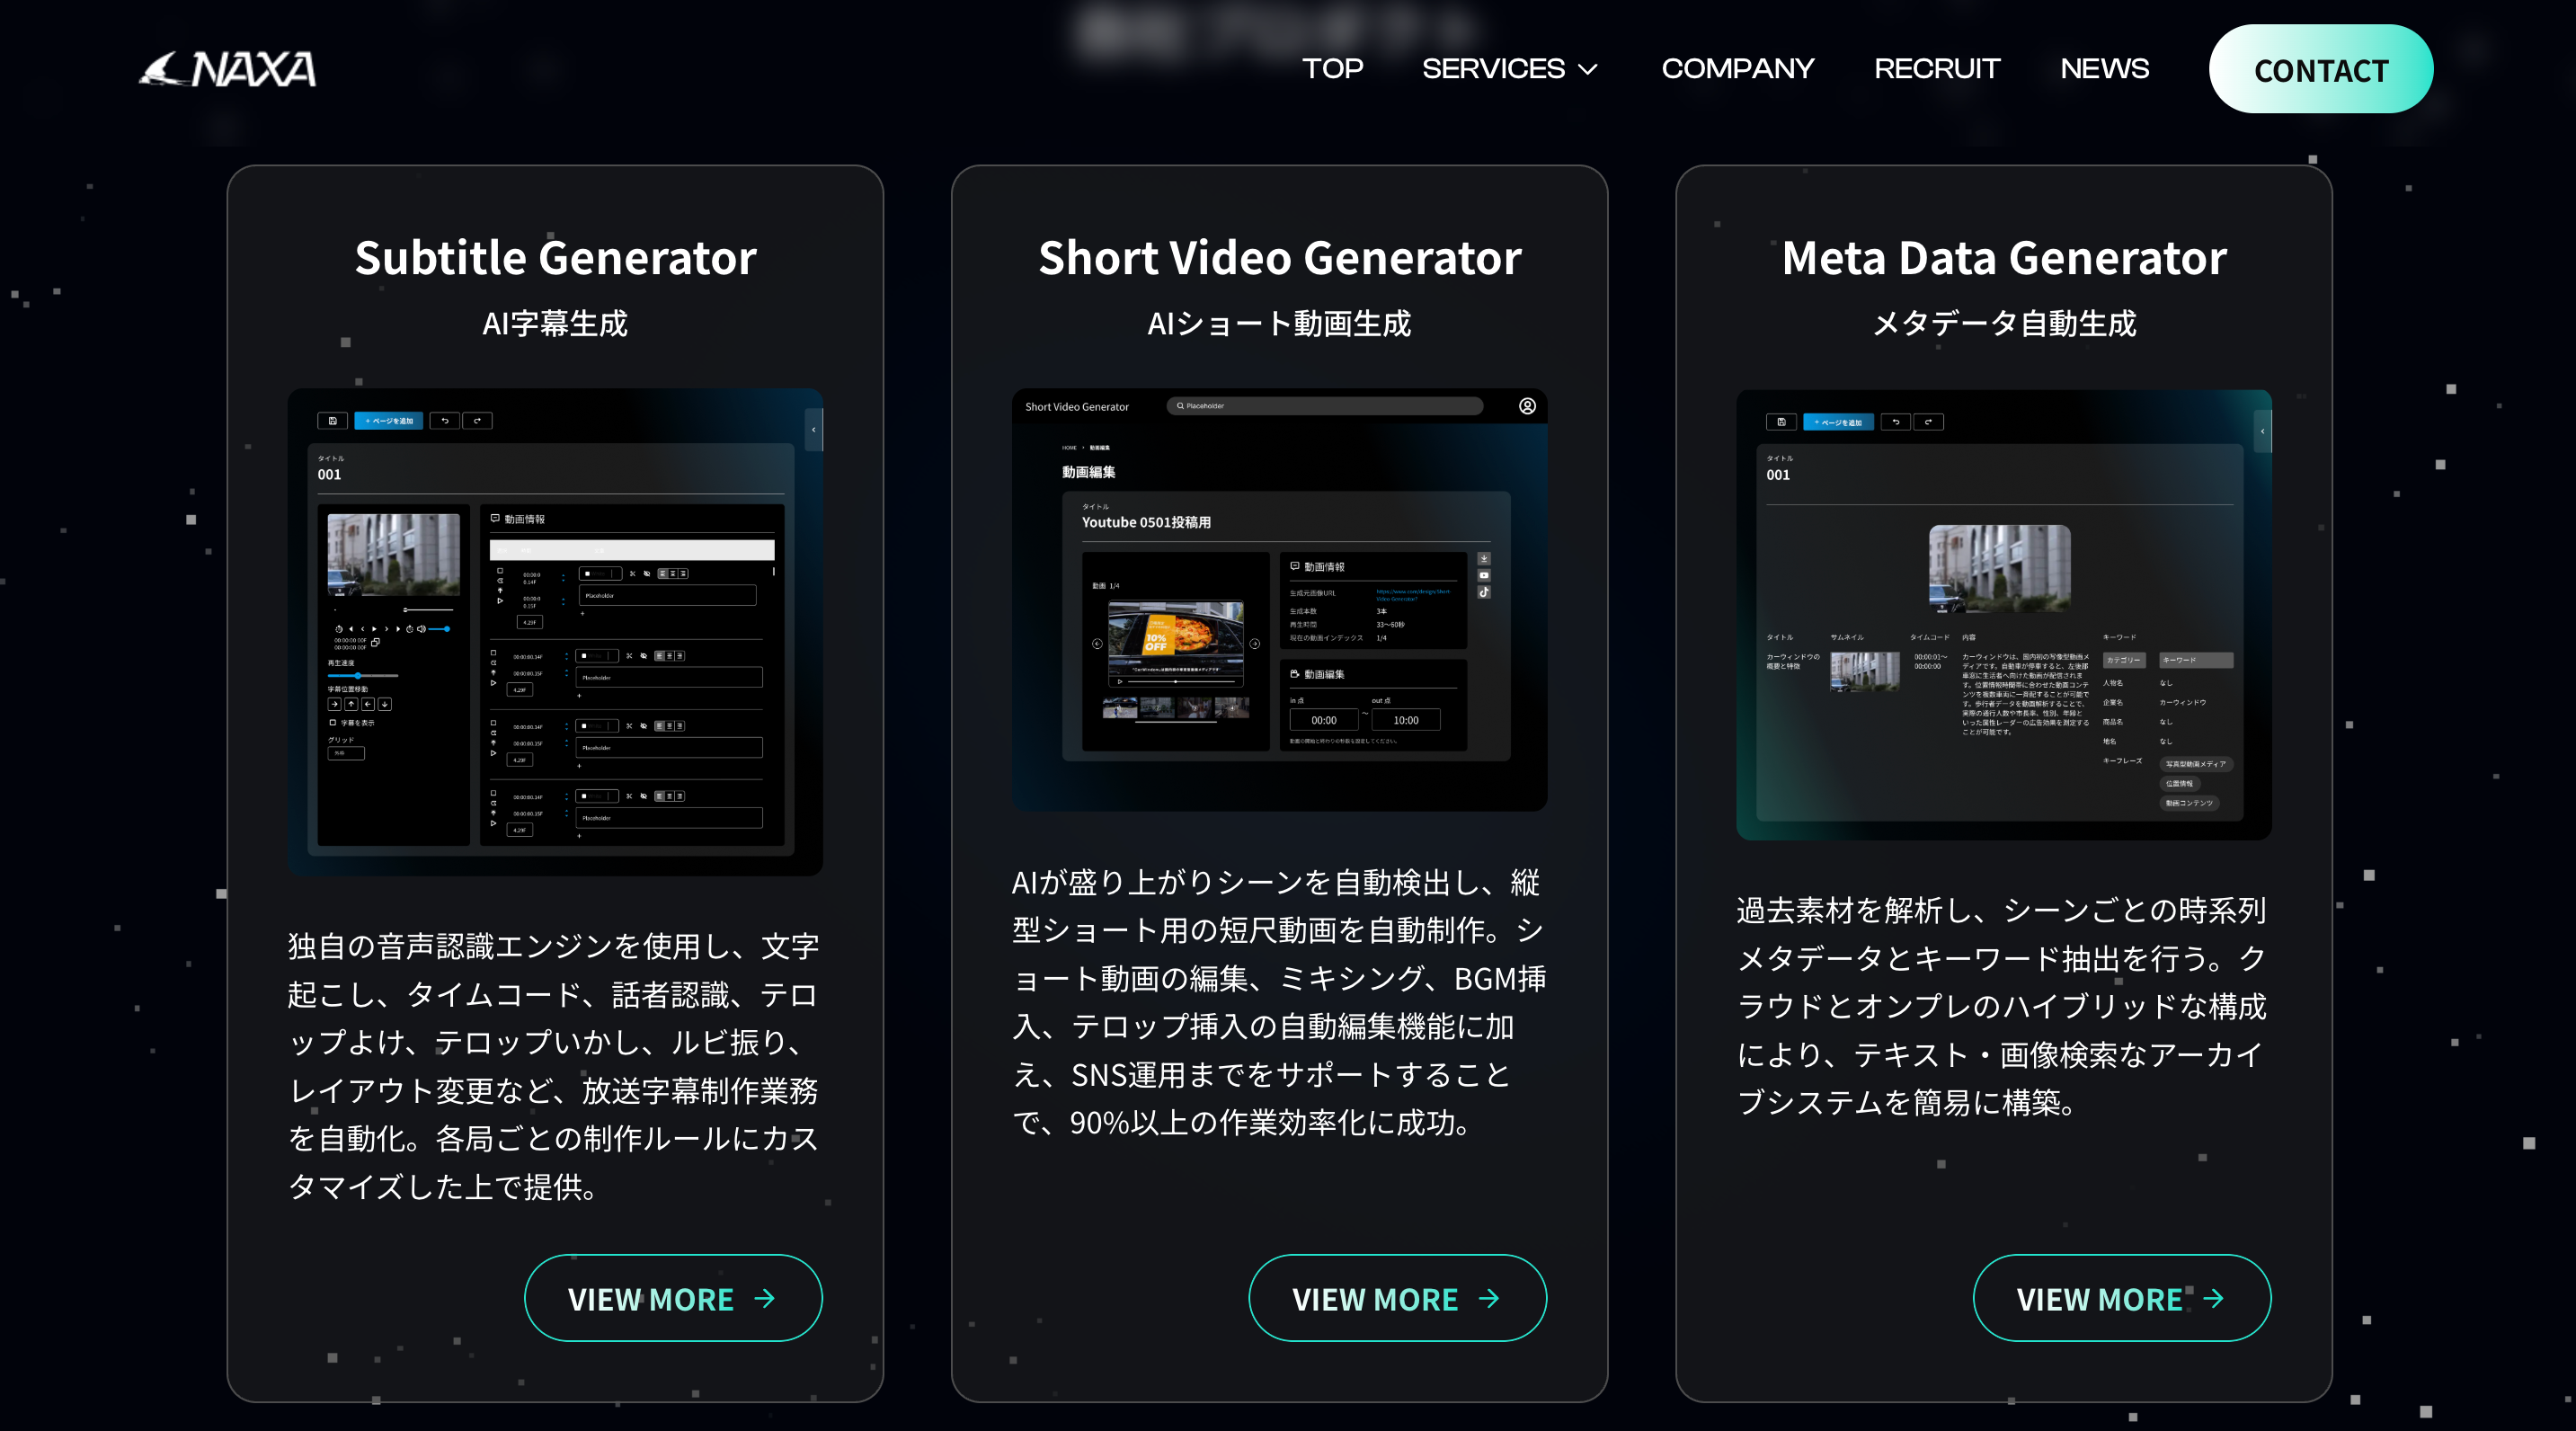This screenshot has width=2576, height=1431.
Task: Toggle the 字幕を表示 checkbox in Subtitle preview
Action: point(333,722)
